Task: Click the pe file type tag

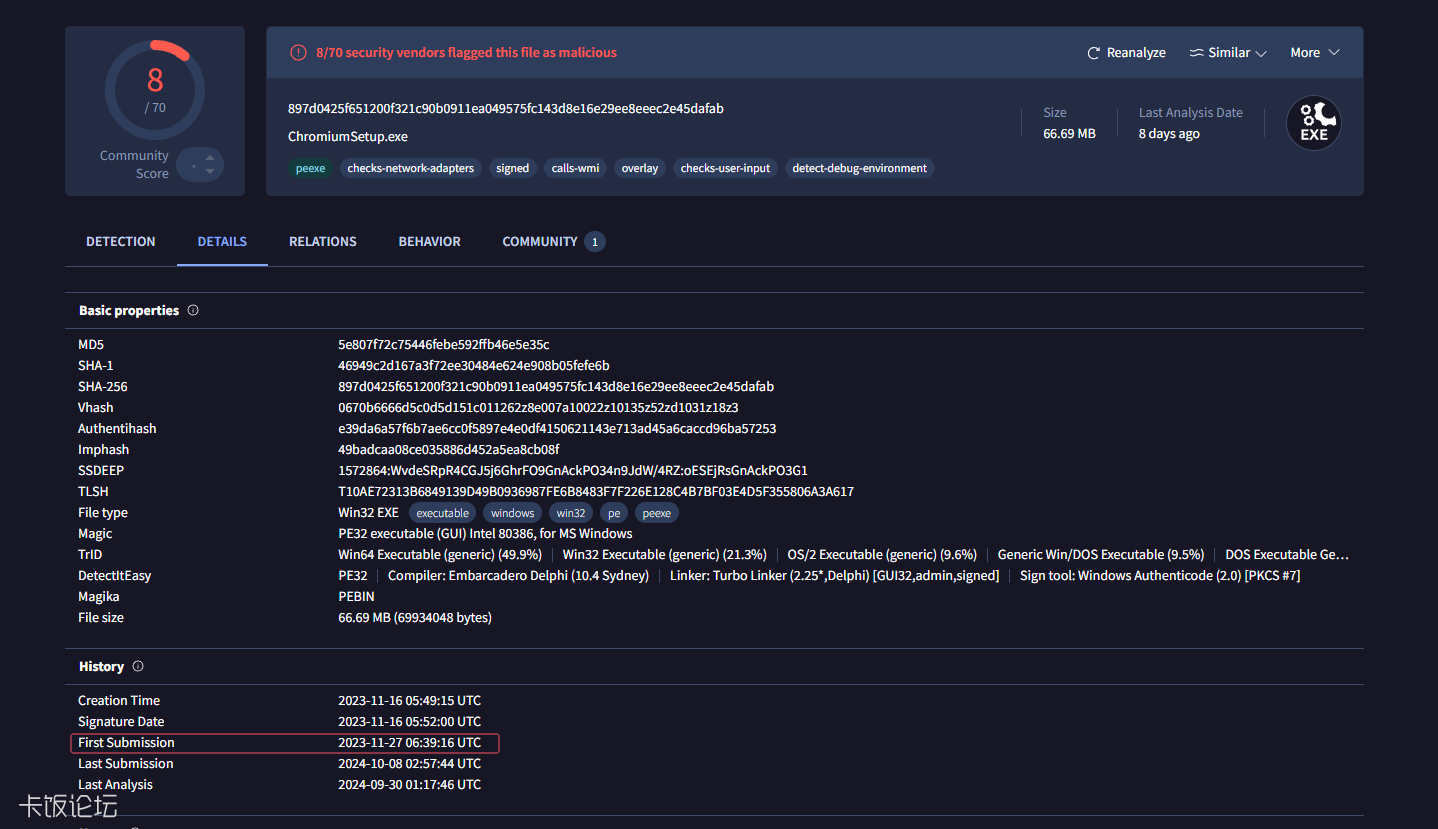Action: point(614,513)
